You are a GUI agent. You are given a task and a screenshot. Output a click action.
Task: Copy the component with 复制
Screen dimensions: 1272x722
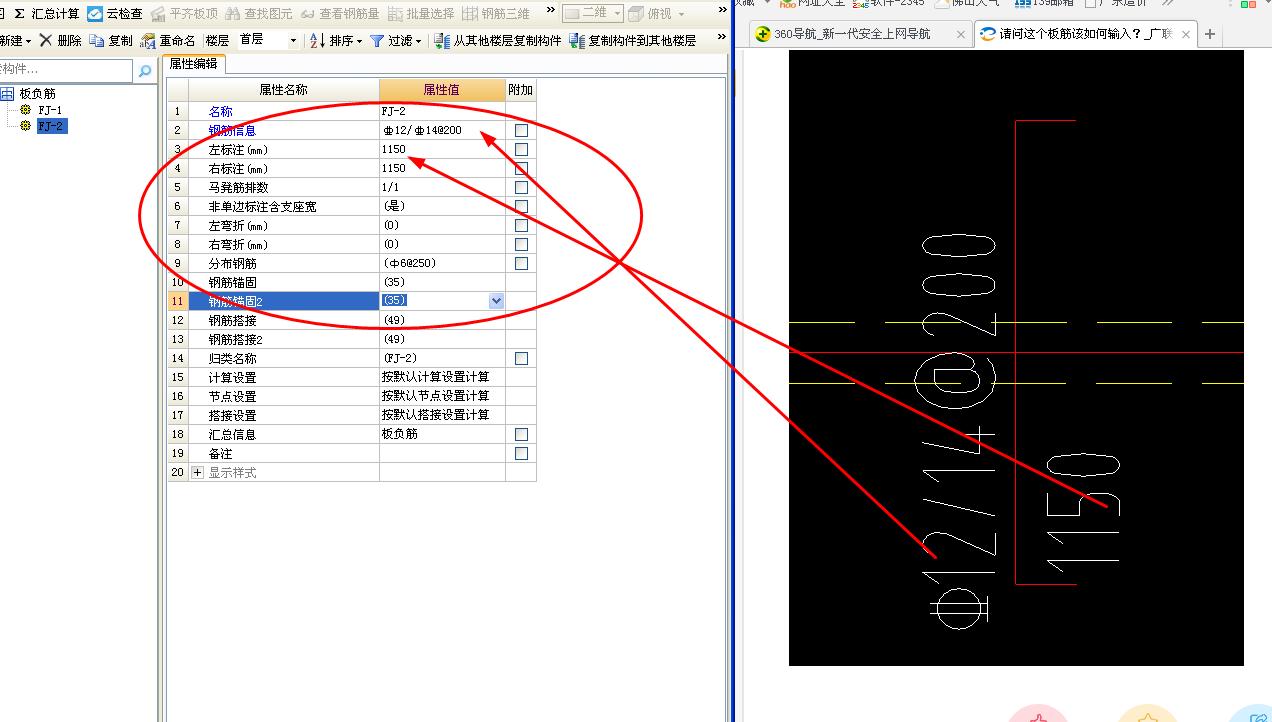[x=111, y=41]
